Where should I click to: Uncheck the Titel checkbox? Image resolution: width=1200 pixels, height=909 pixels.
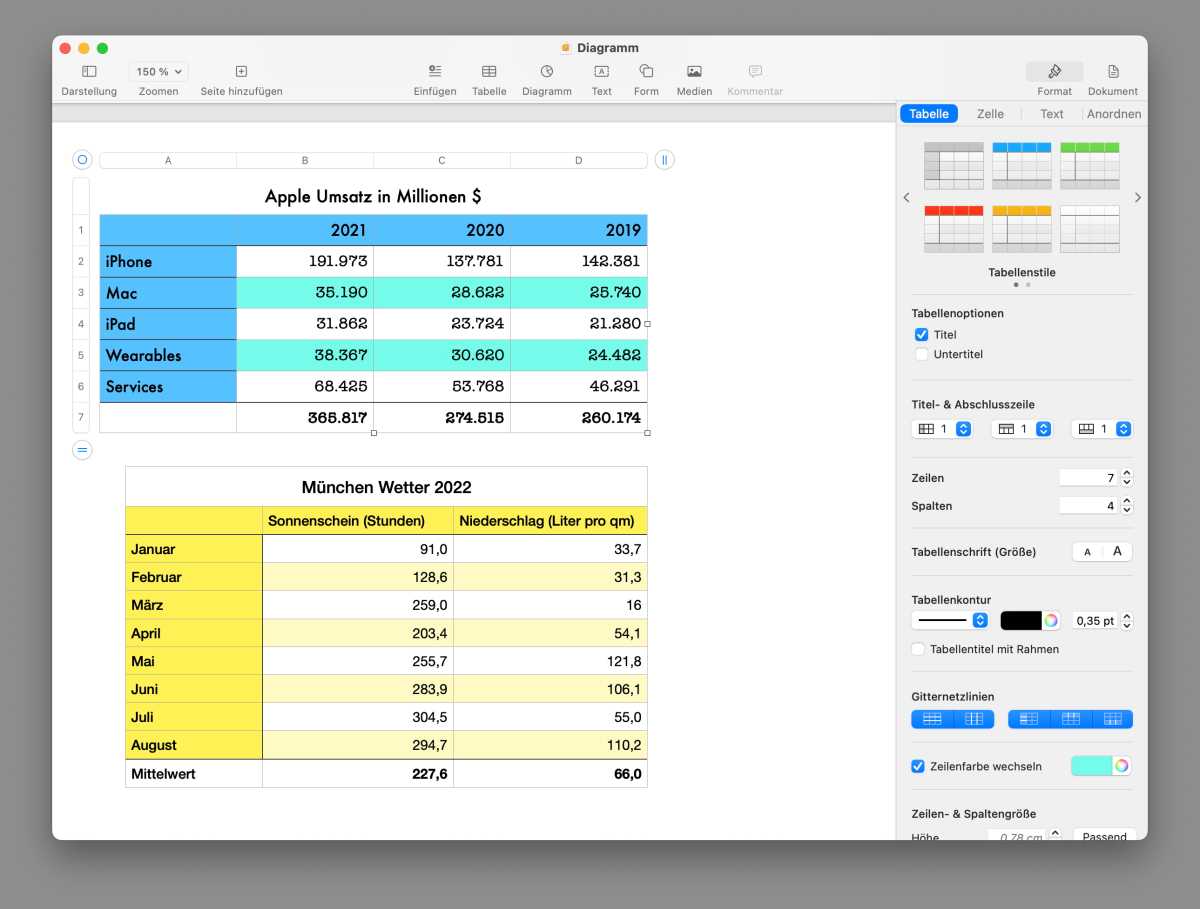coord(922,335)
